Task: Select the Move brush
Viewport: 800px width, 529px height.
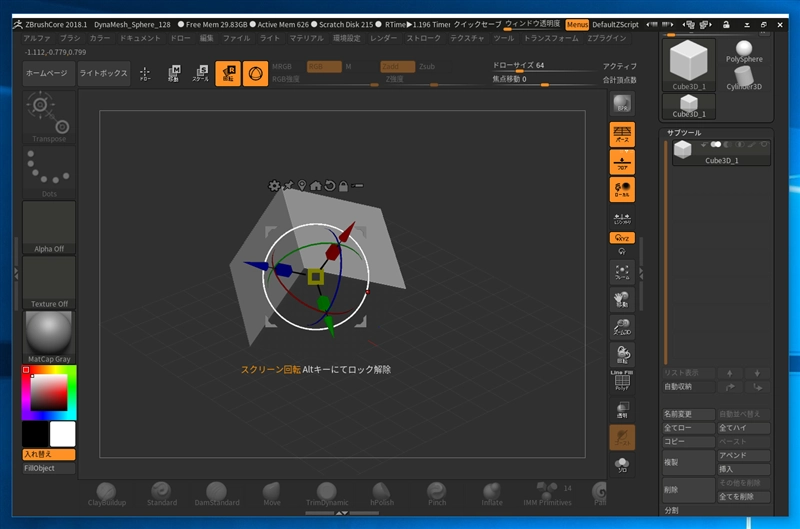Action: click(272, 494)
